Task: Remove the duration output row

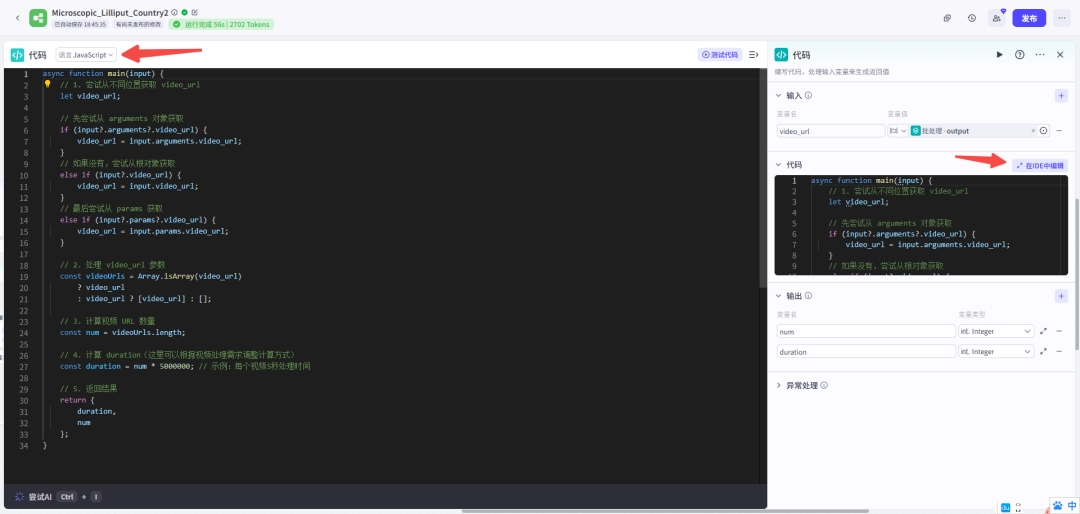Action: click(x=1059, y=351)
